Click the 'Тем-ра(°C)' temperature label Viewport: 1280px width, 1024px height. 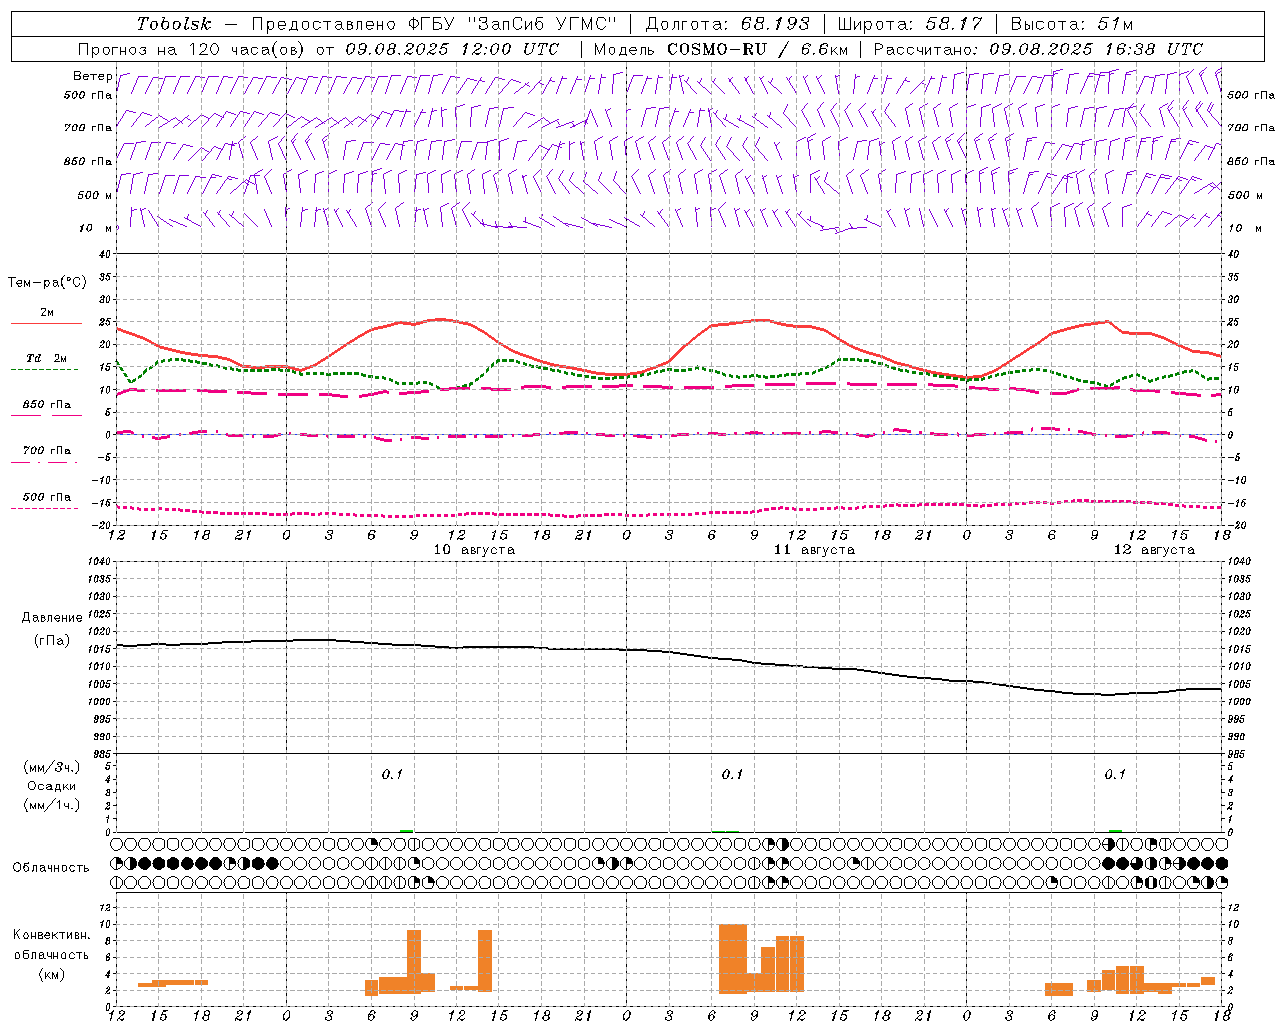click(x=47, y=283)
